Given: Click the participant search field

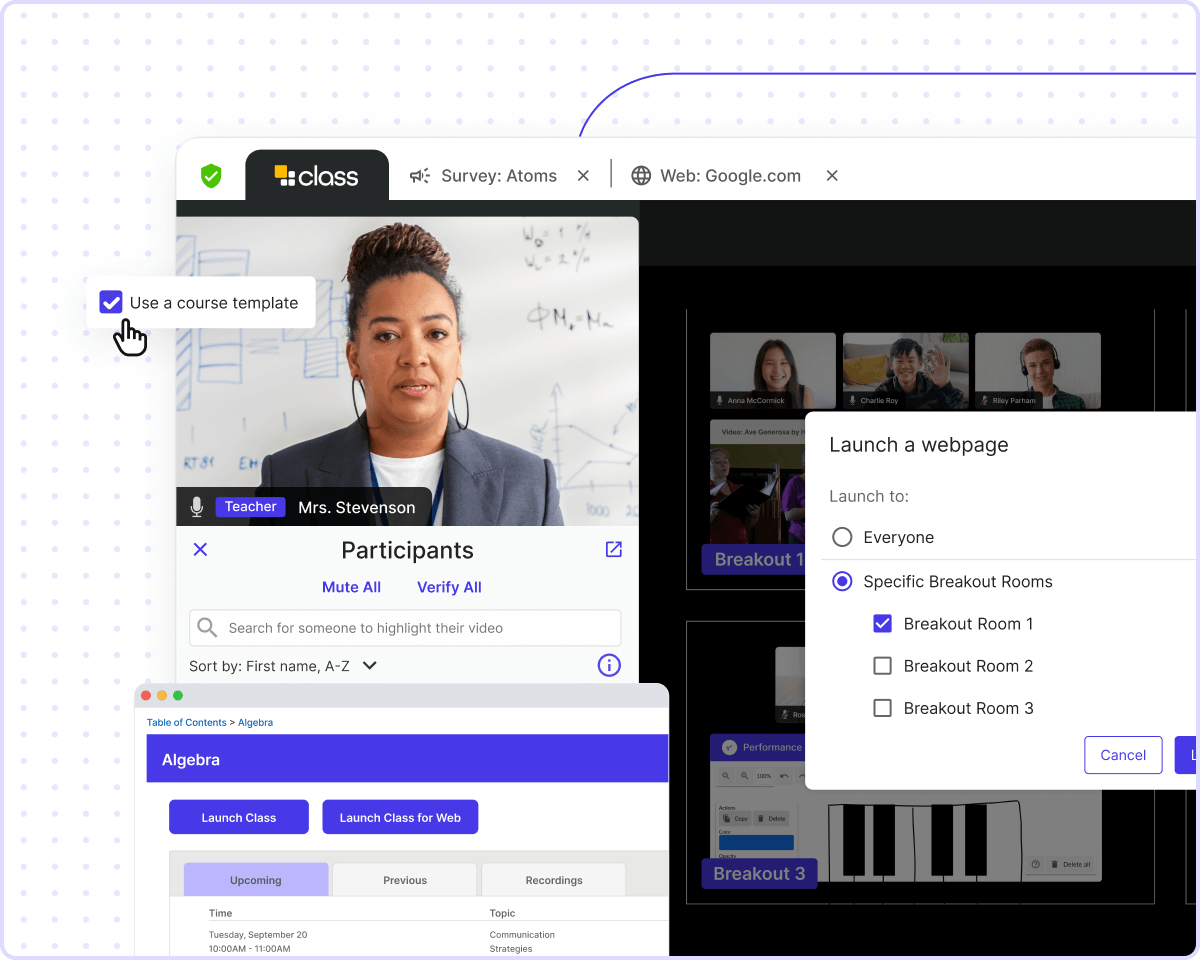Looking at the screenshot, I should click(405, 628).
